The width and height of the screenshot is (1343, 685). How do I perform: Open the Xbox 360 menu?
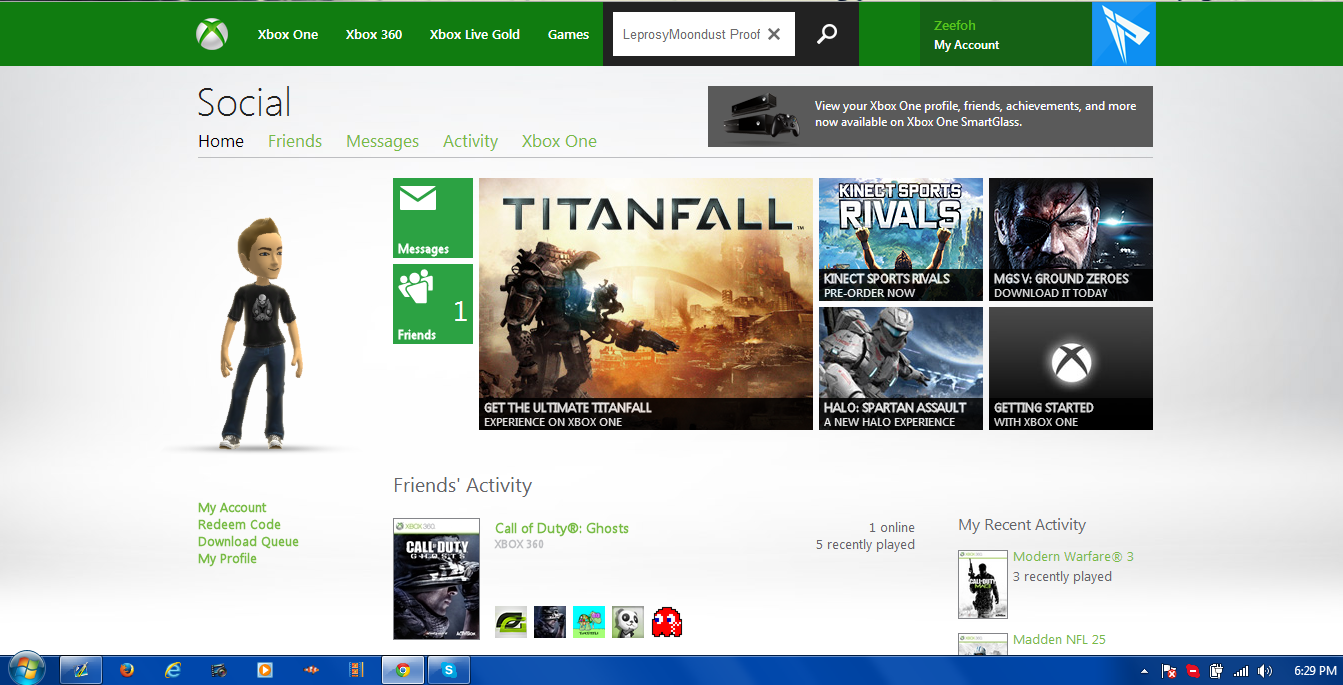[x=374, y=34]
